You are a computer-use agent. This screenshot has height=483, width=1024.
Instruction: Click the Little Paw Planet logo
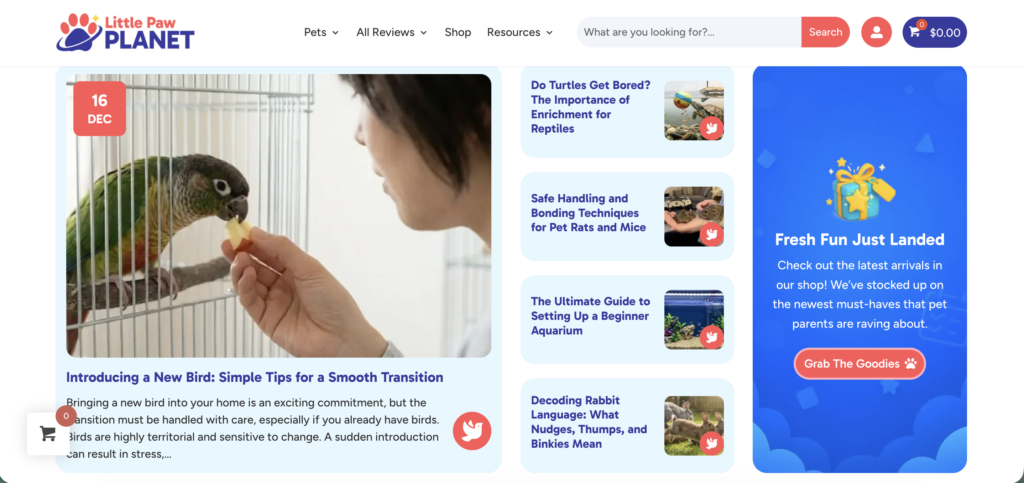(x=125, y=32)
